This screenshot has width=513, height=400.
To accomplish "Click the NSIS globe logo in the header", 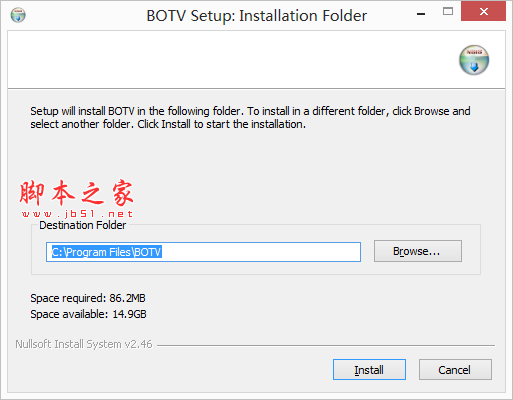I will [474, 60].
